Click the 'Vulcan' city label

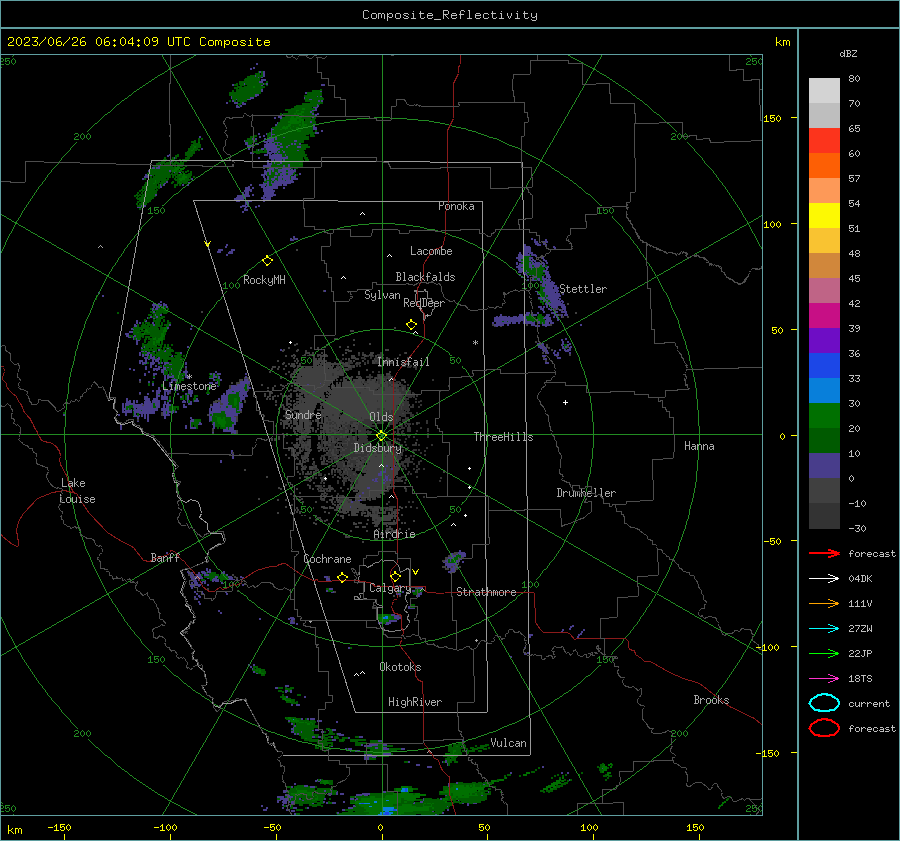(508, 743)
